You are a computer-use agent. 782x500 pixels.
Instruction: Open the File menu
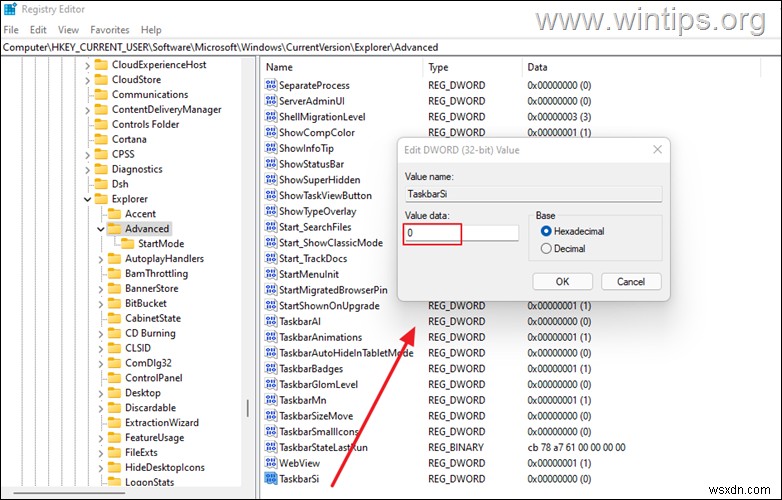tap(11, 30)
